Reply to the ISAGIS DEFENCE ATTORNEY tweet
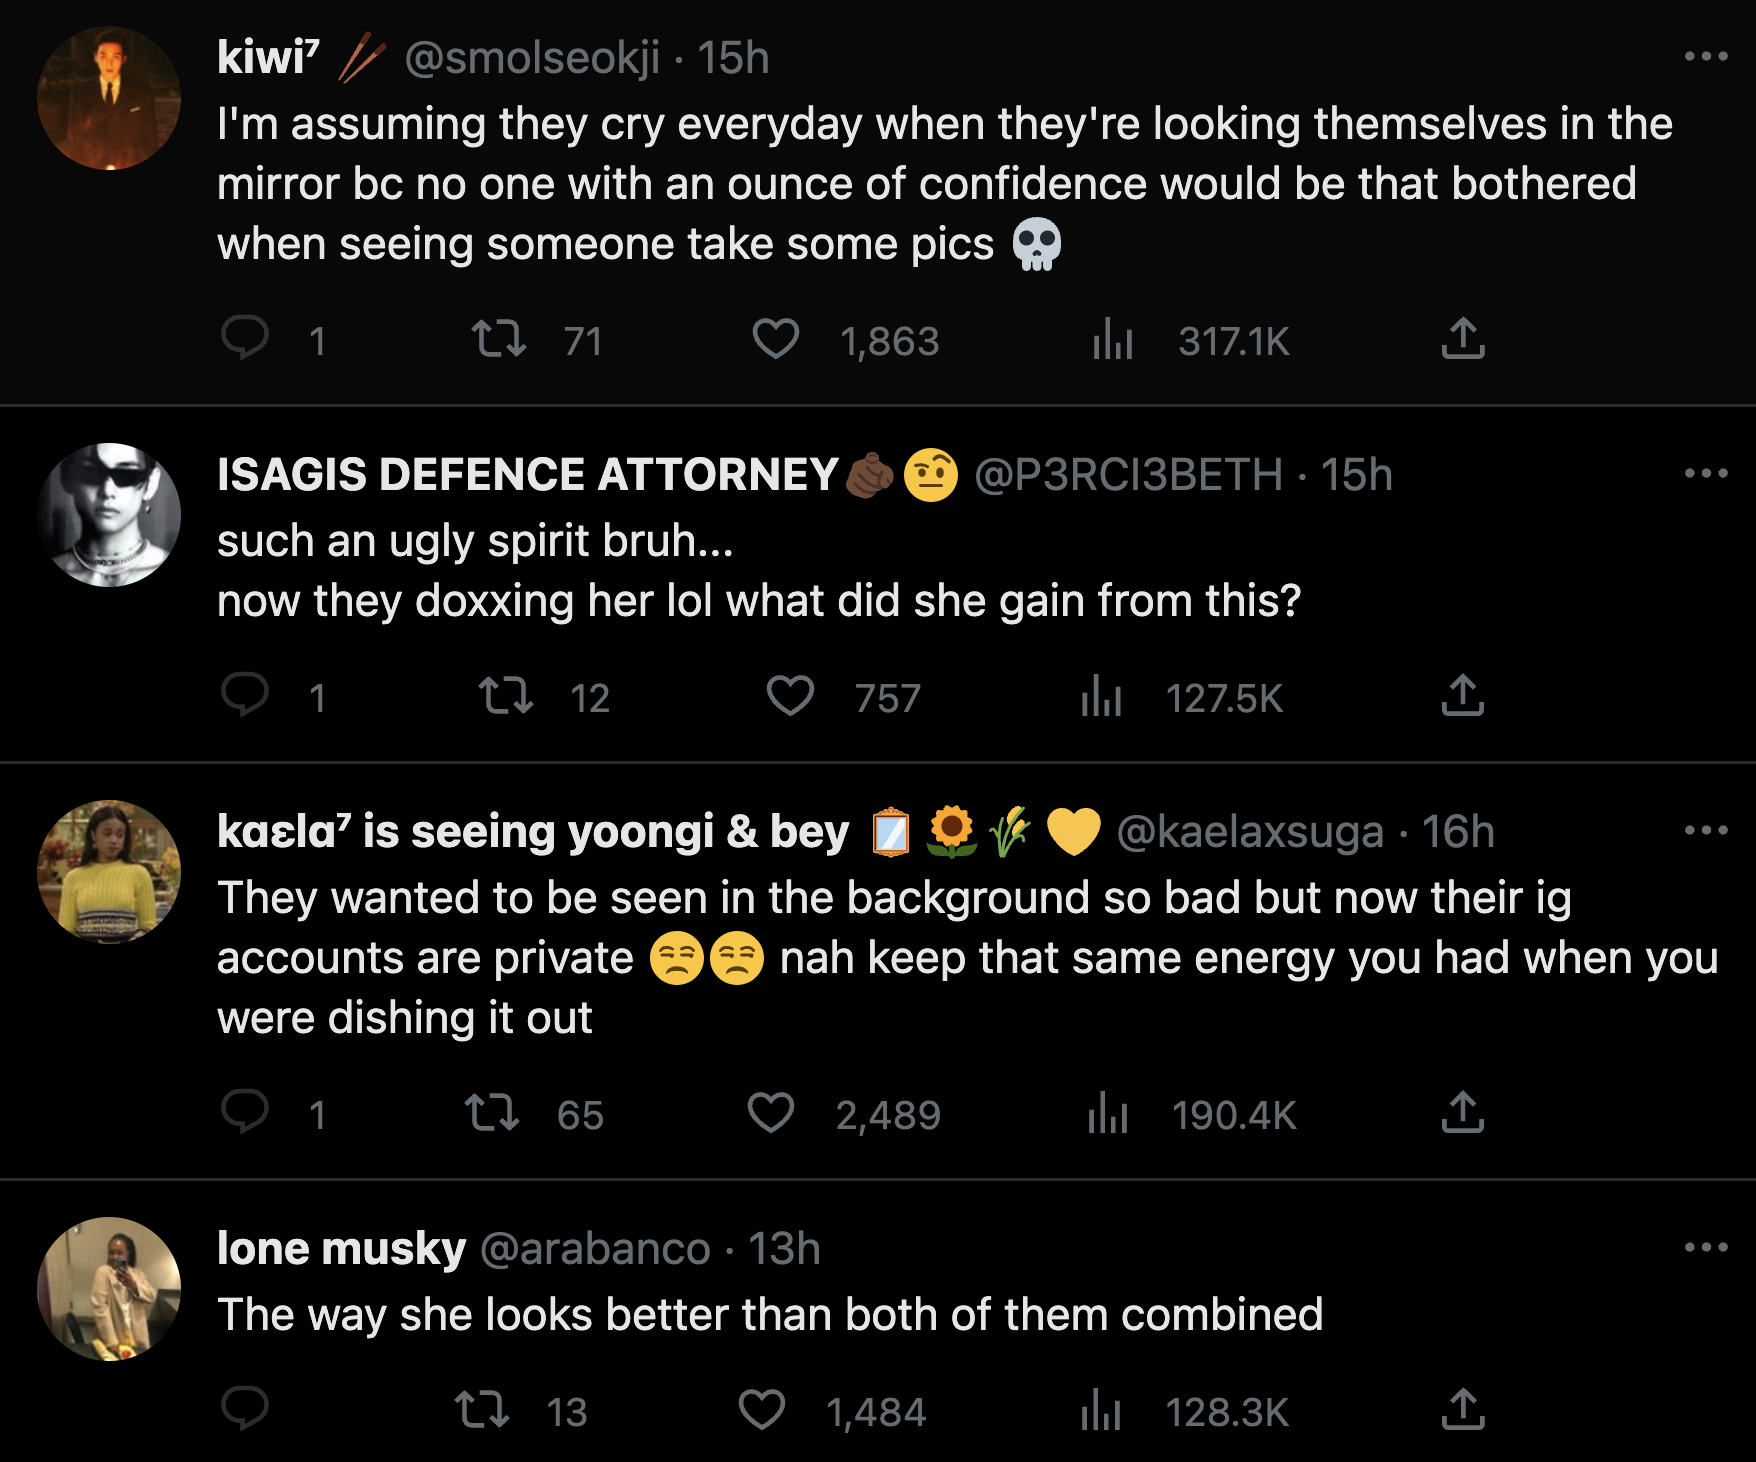 tap(245, 695)
